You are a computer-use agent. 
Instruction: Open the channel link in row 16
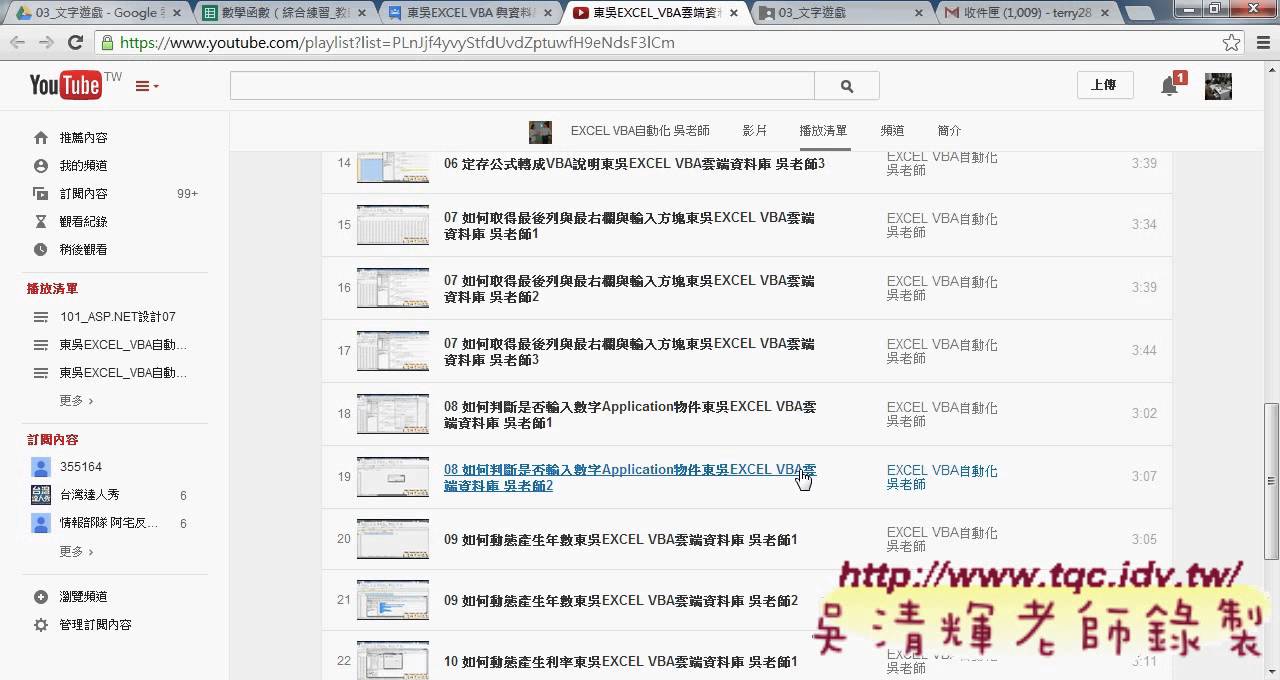(942, 289)
